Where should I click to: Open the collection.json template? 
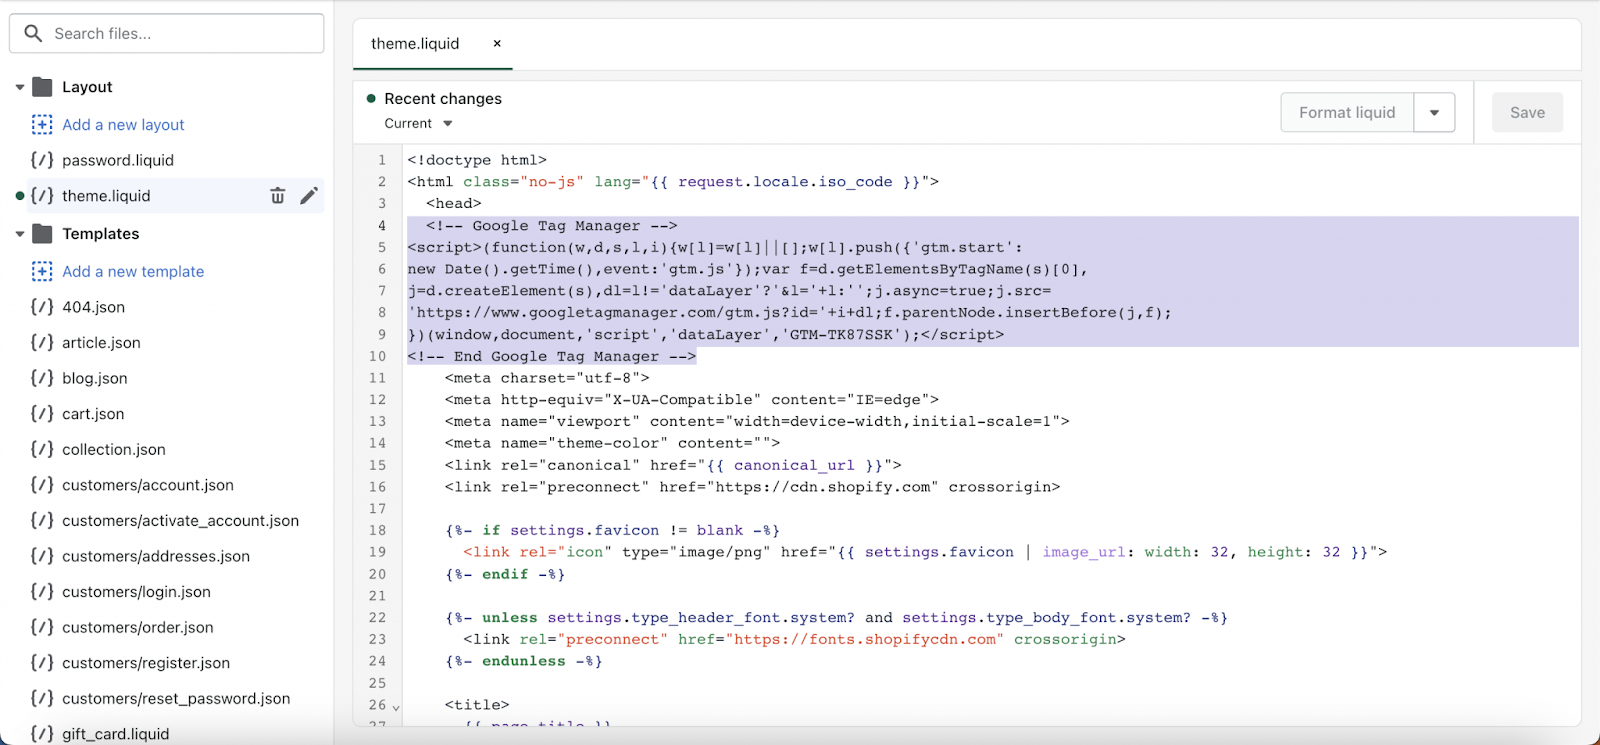click(x=114, y=450)
